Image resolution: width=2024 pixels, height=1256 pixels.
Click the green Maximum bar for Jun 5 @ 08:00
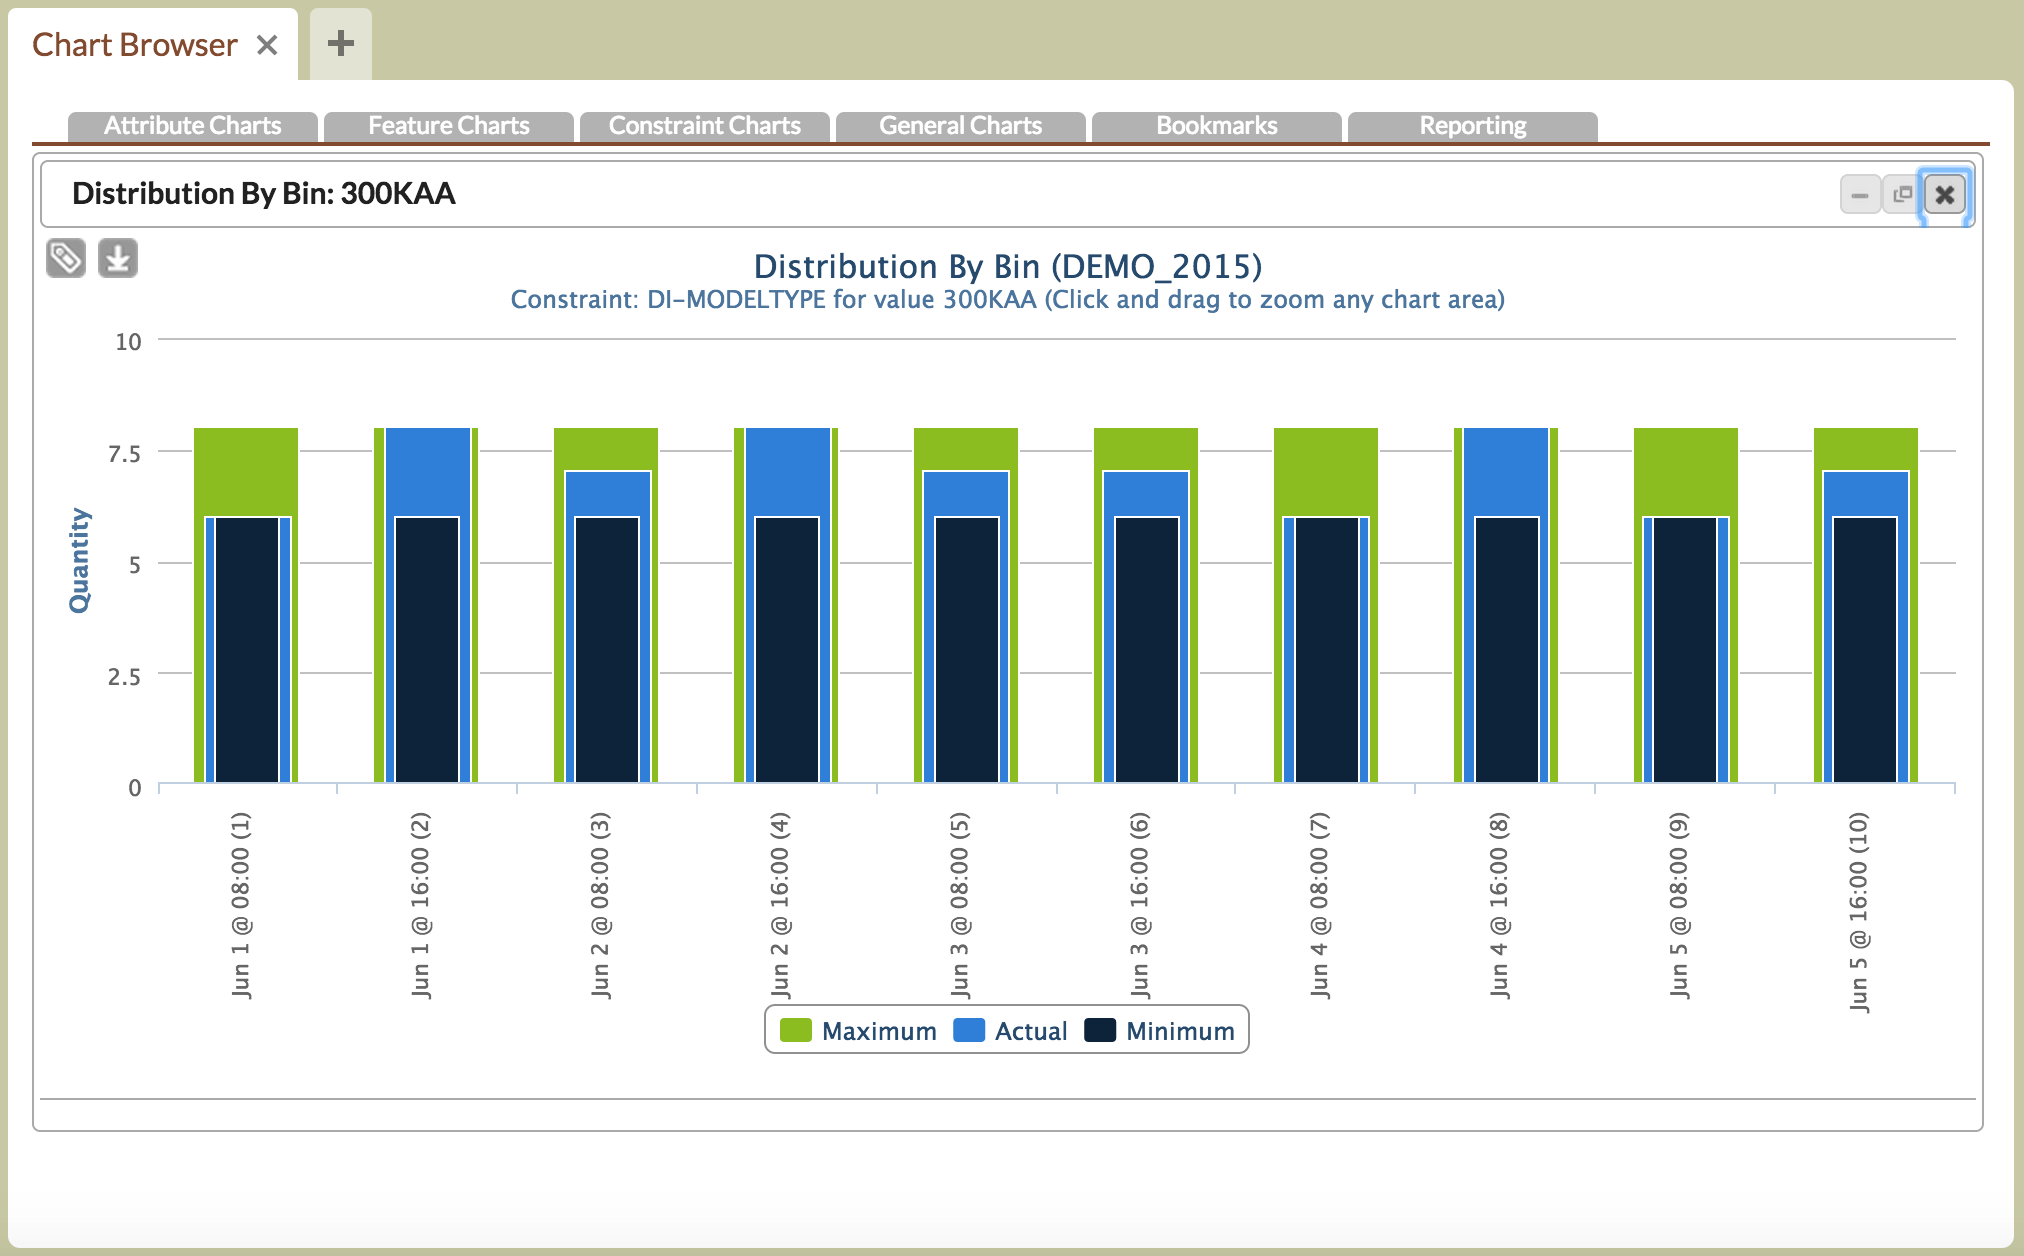1686,470
